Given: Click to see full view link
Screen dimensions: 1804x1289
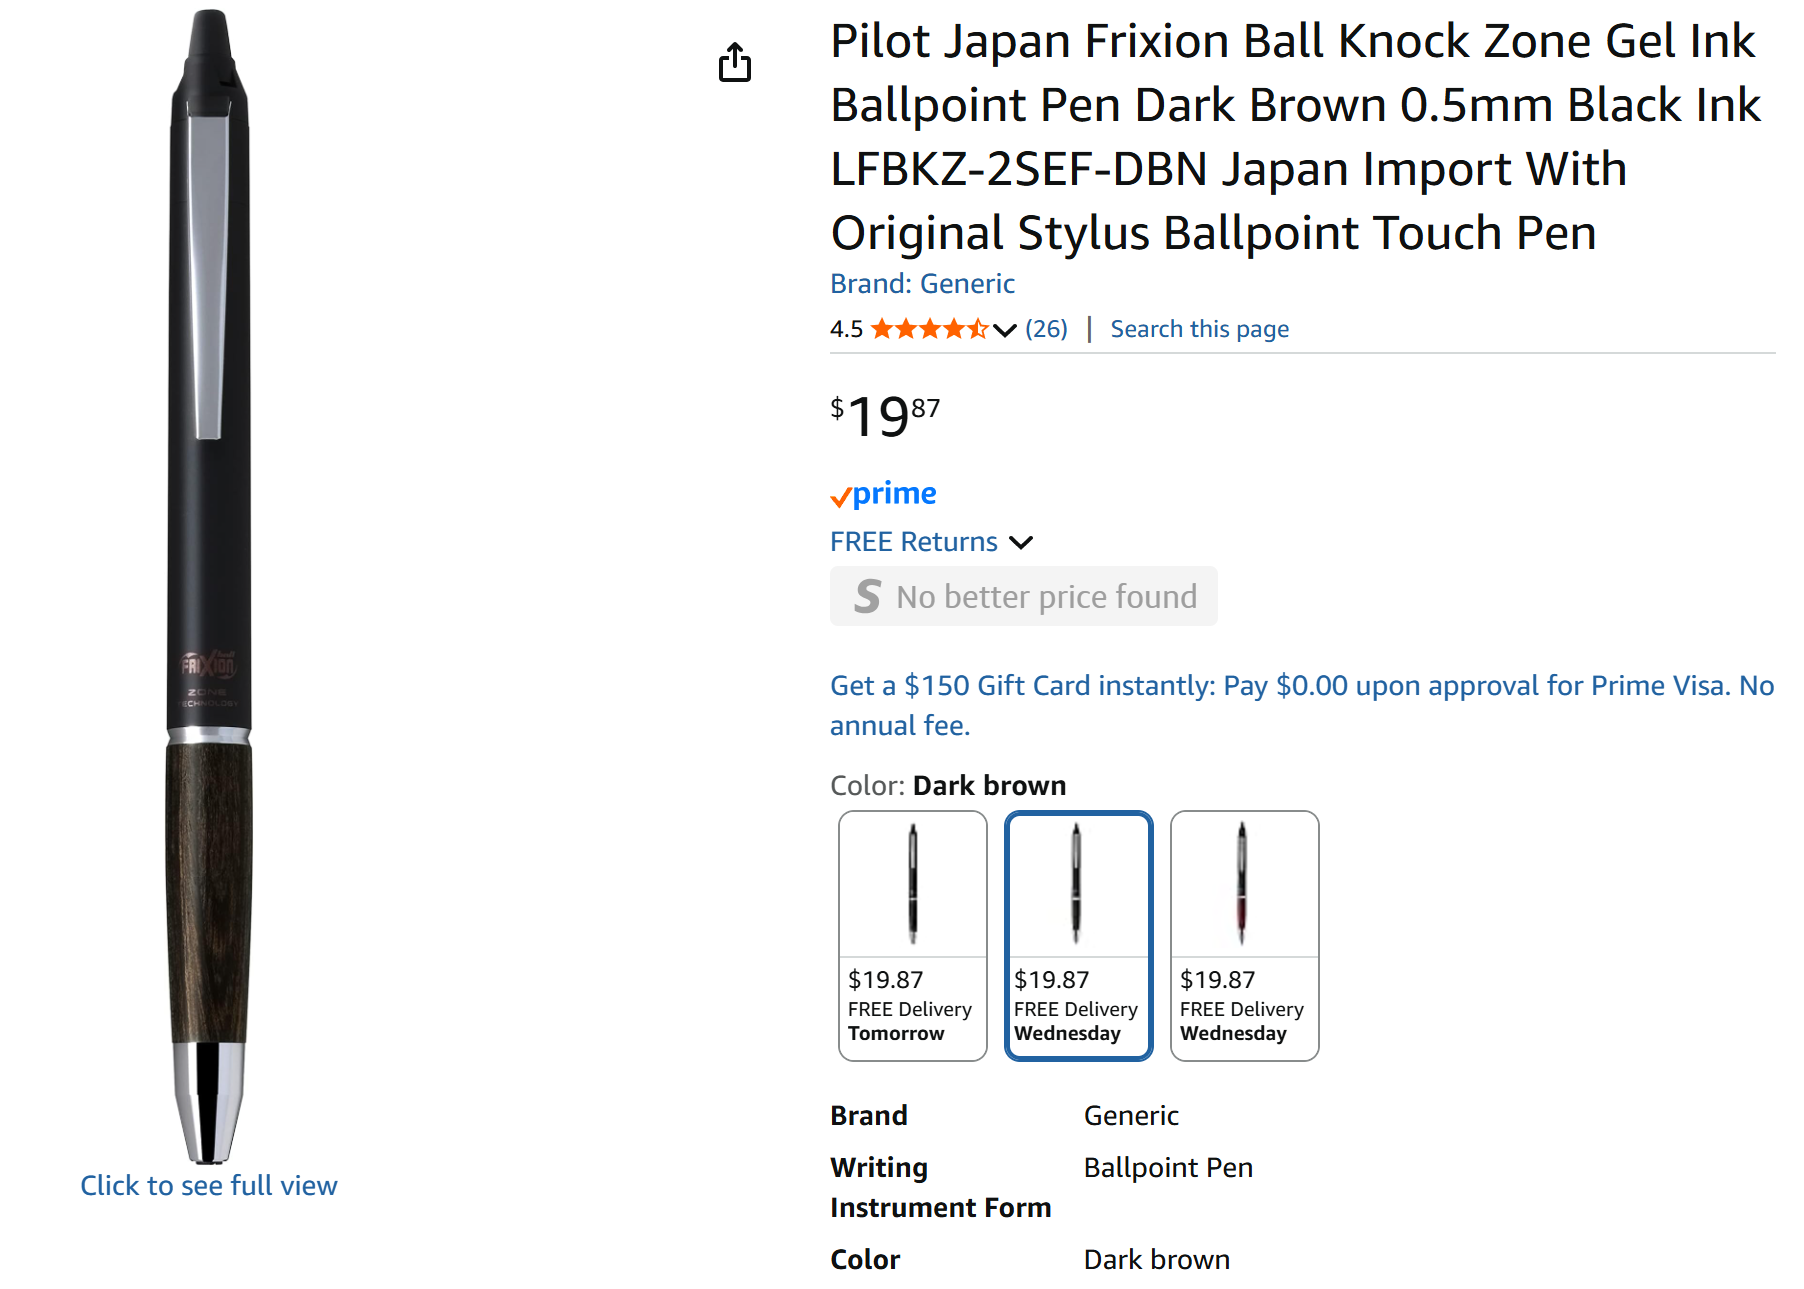Looking at the screenshot, I should click(209, 1186).
